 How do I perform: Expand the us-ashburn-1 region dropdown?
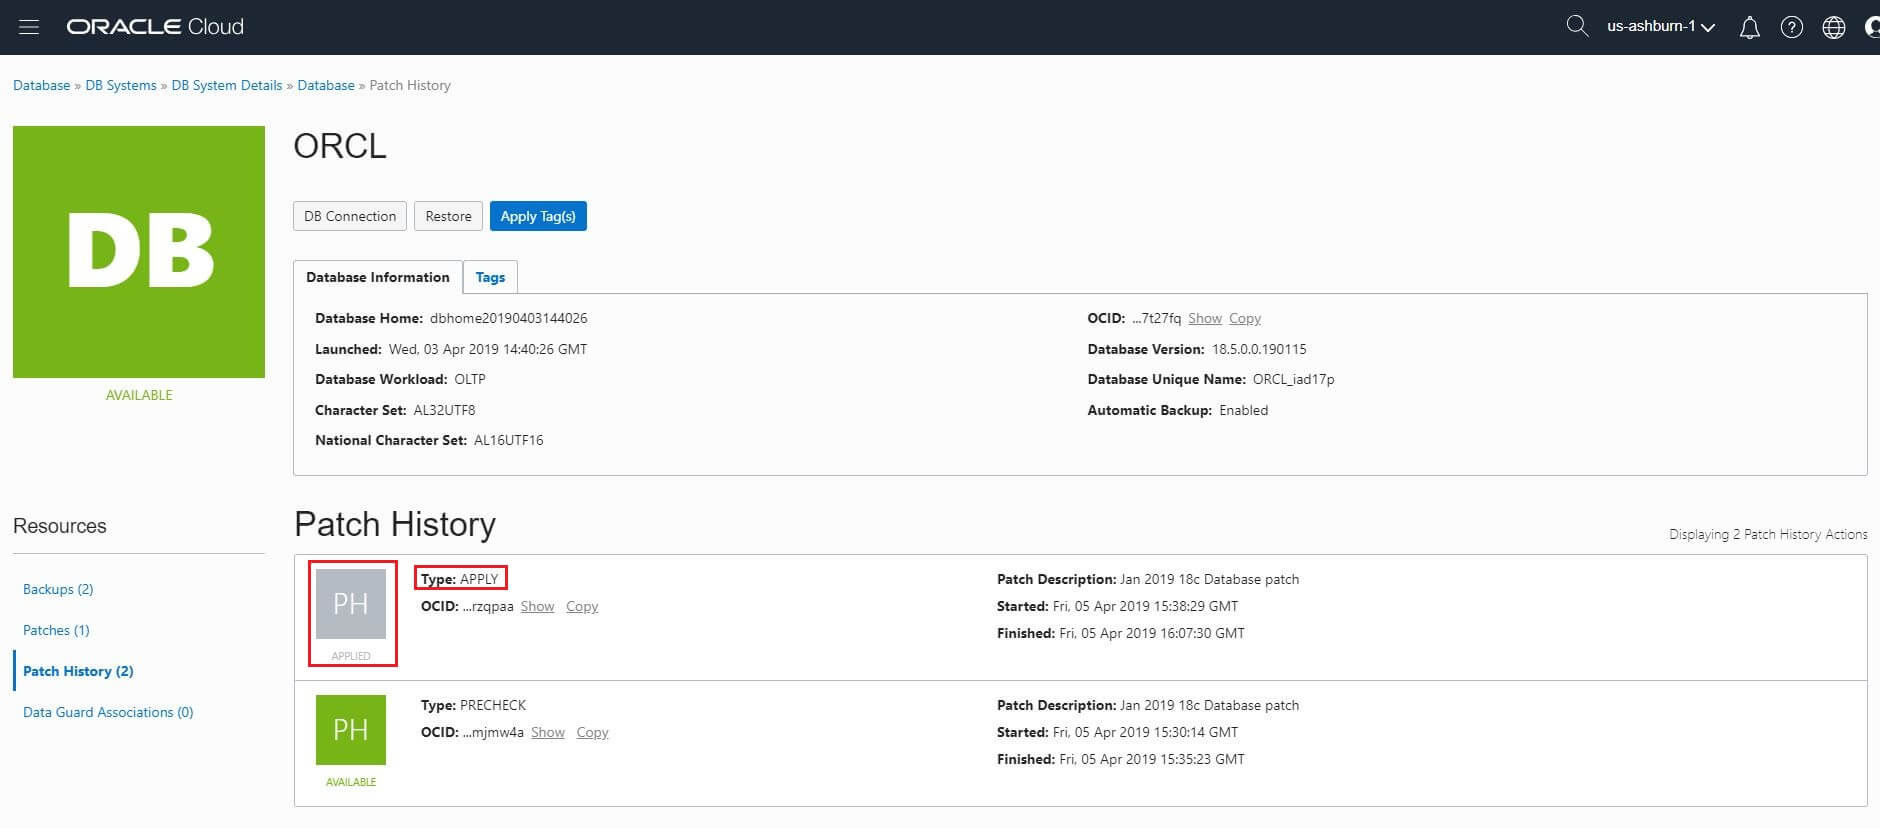point(1660,27)
